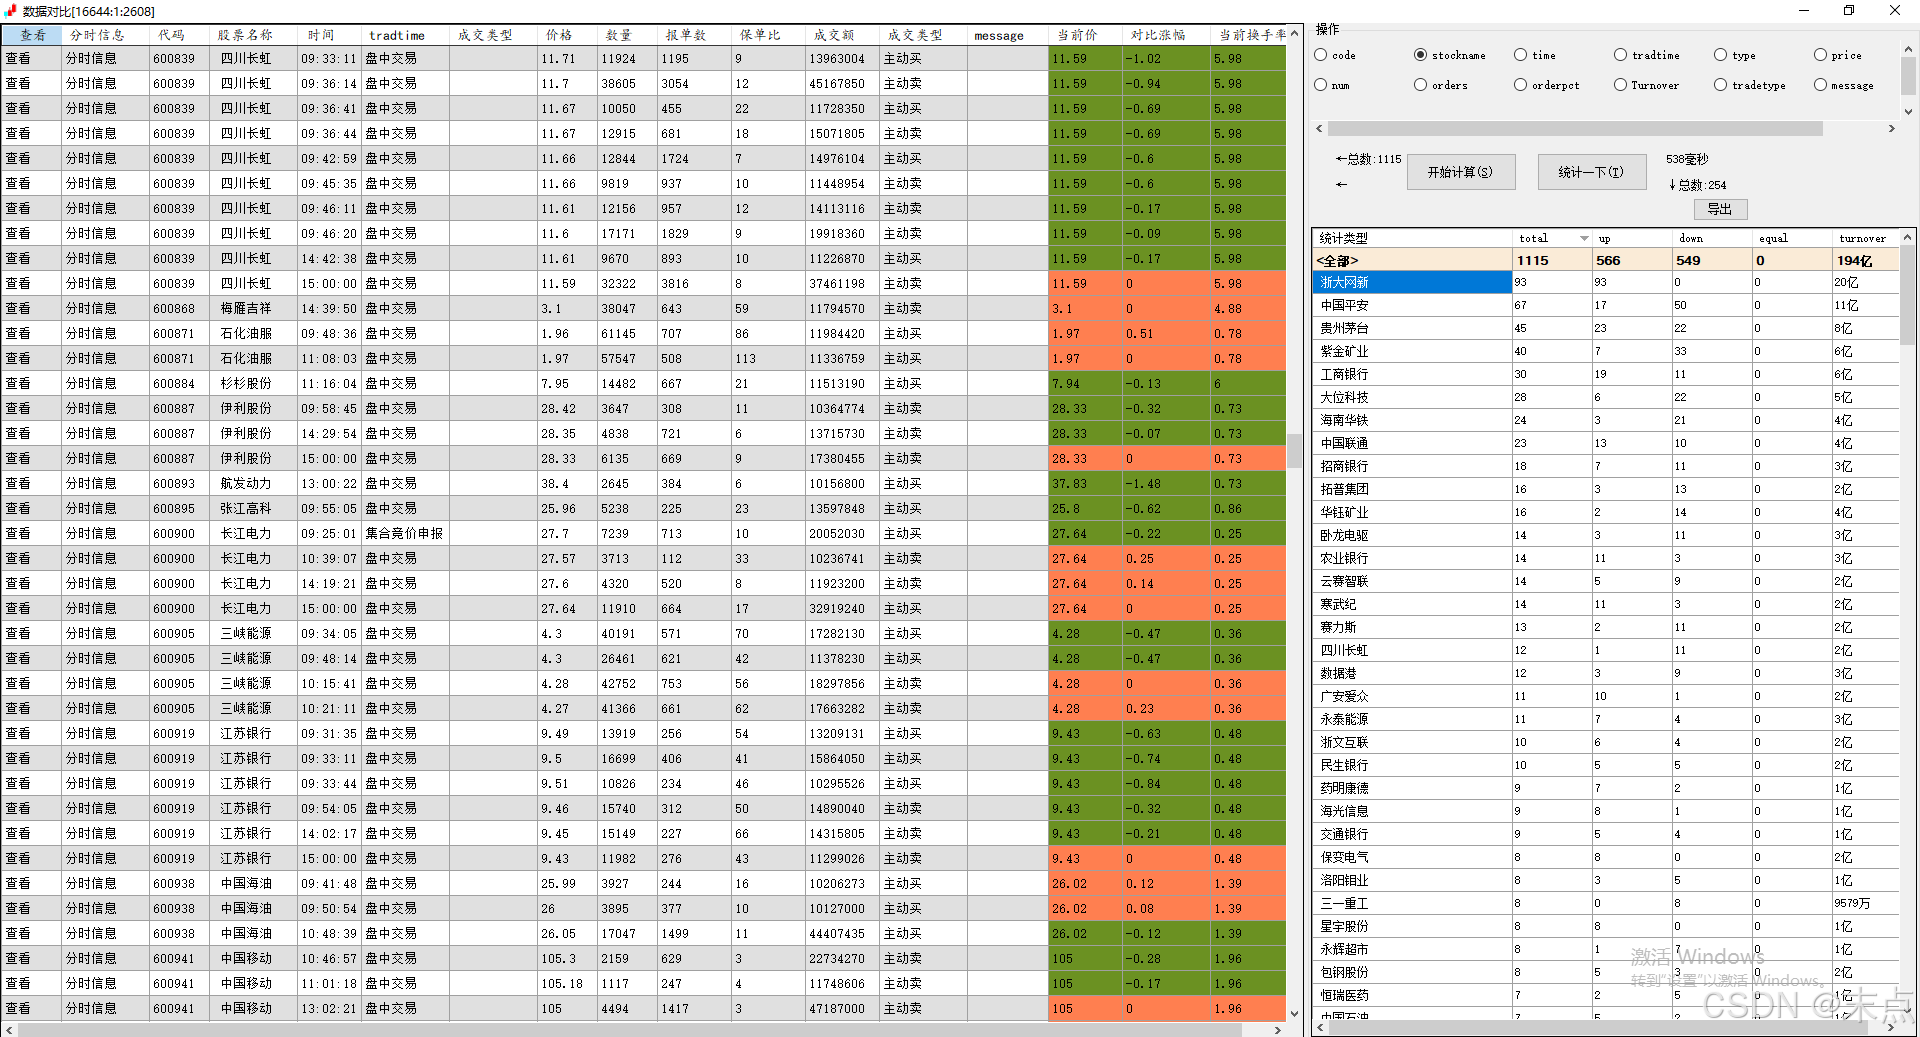Click the 统计一下(T) button
The width and height of the screenshot is (1920, 1037).
[1592, 172]
